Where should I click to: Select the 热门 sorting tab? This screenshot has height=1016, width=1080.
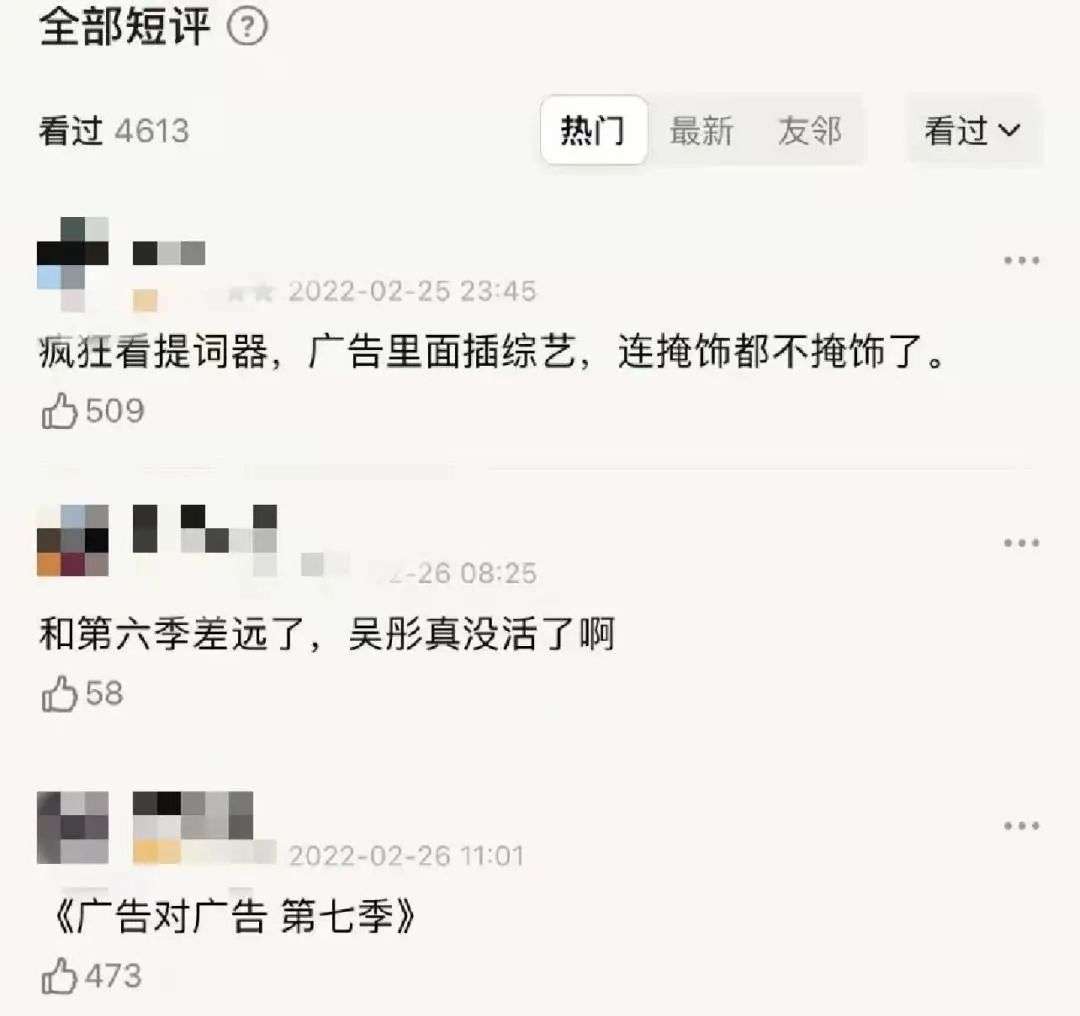(x=594, y=130)
